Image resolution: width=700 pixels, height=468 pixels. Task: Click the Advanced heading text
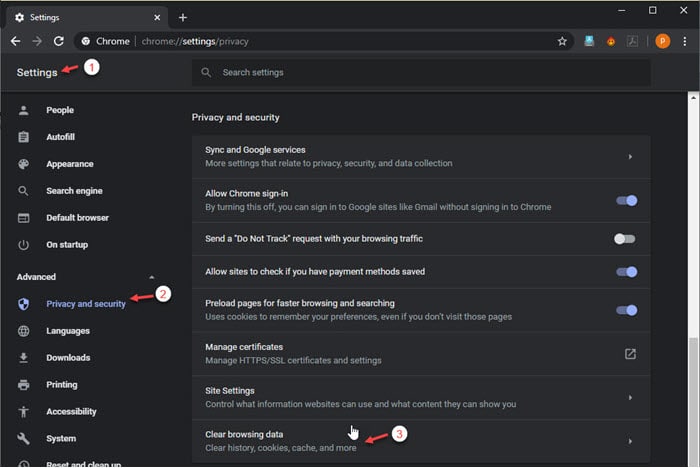pyautogui.click(x=36, y=277)
